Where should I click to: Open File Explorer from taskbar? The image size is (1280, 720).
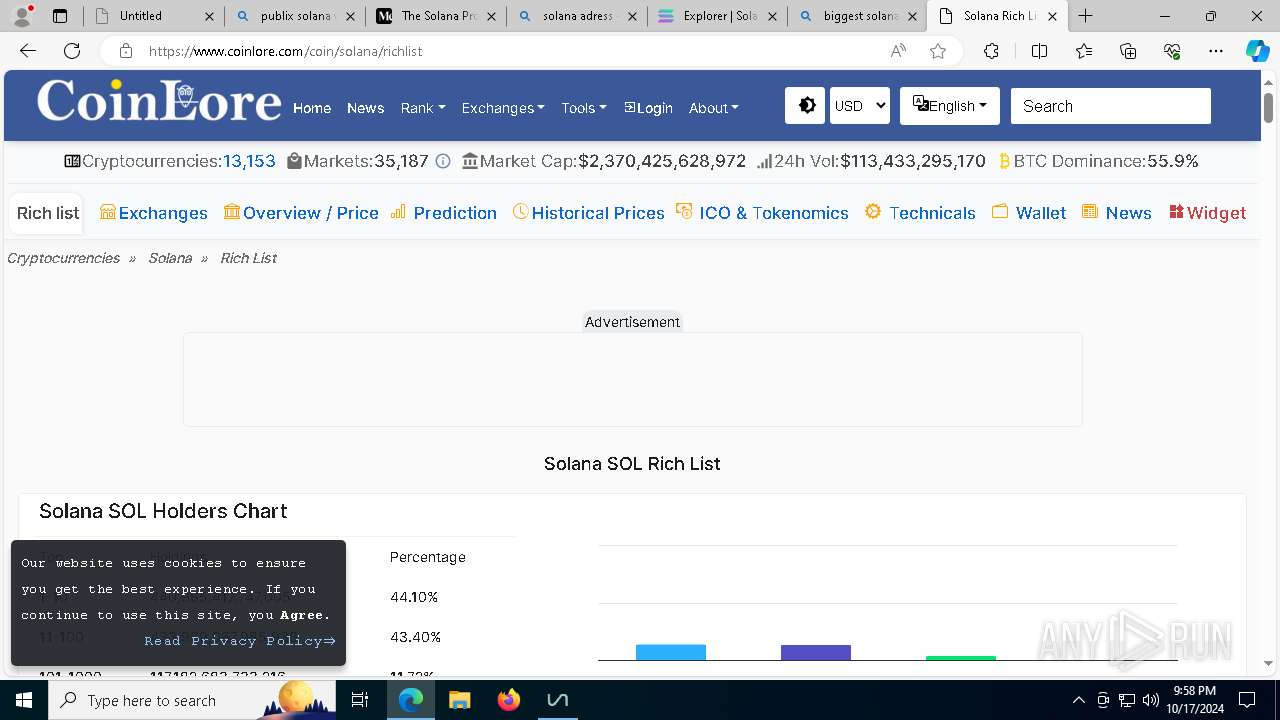tap(459, 700)
